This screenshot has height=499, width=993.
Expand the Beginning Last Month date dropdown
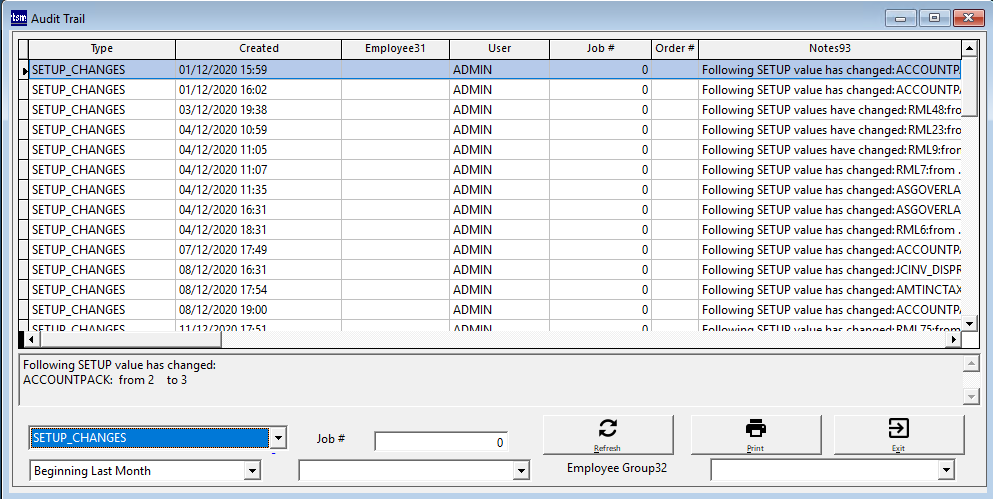point(251,471)
